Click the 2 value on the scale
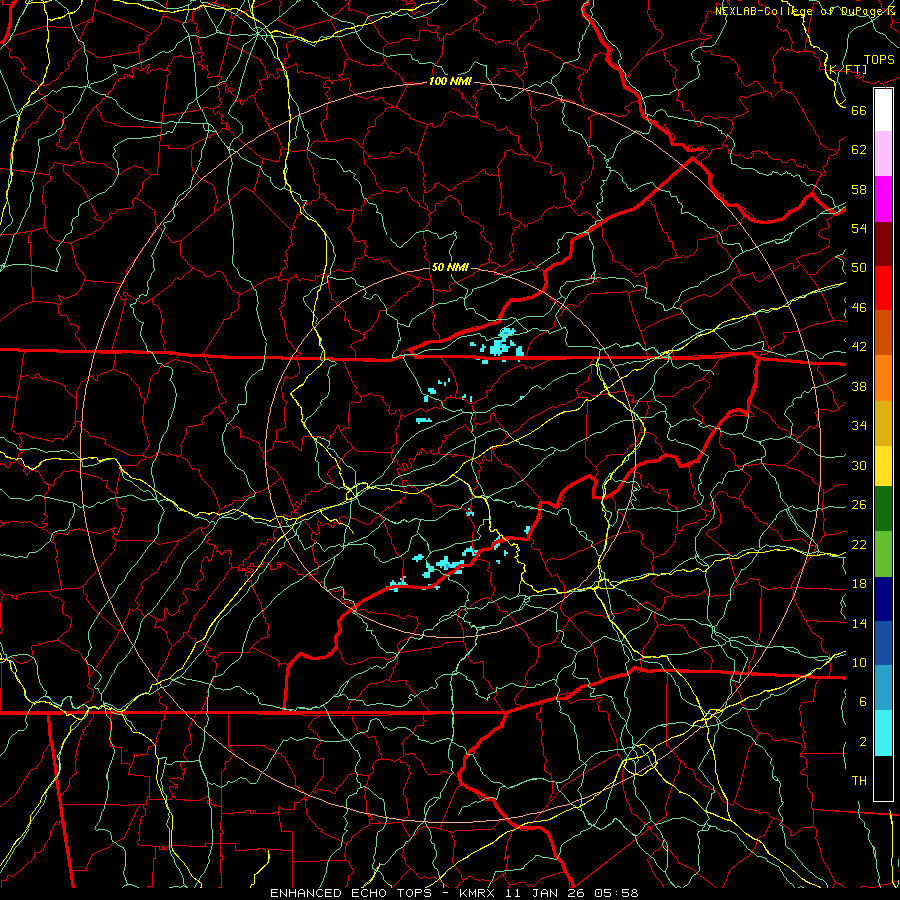900x900 pixels. coord(862,742)
